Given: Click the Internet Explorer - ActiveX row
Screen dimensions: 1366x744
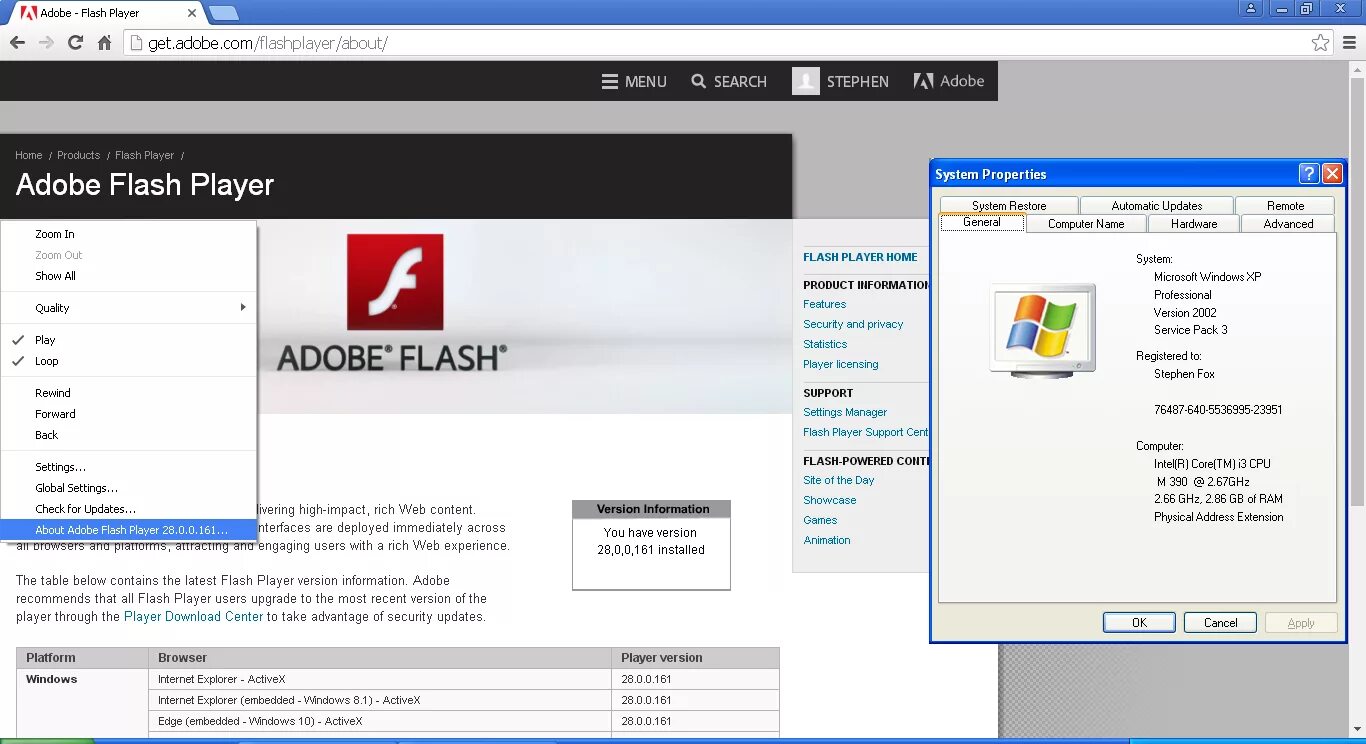Looking at the screenshot, I should 398,679.
